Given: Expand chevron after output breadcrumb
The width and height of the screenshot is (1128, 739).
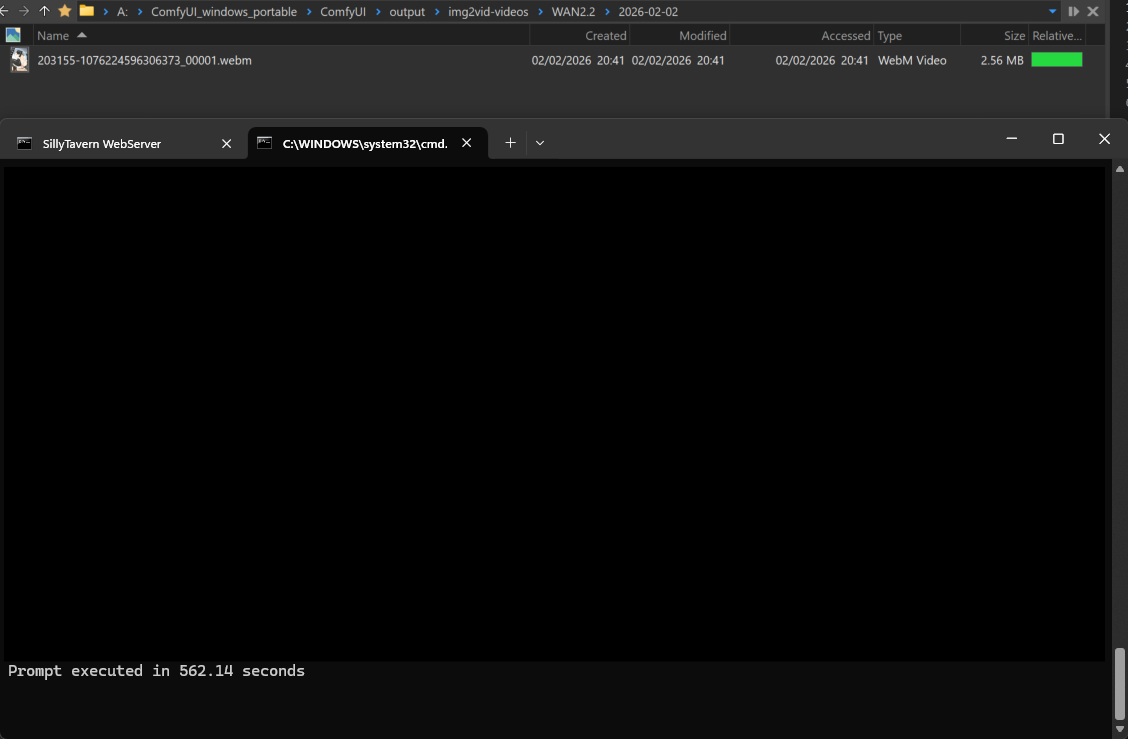Looking at the screenshot, I should click(x=437, y=12).
